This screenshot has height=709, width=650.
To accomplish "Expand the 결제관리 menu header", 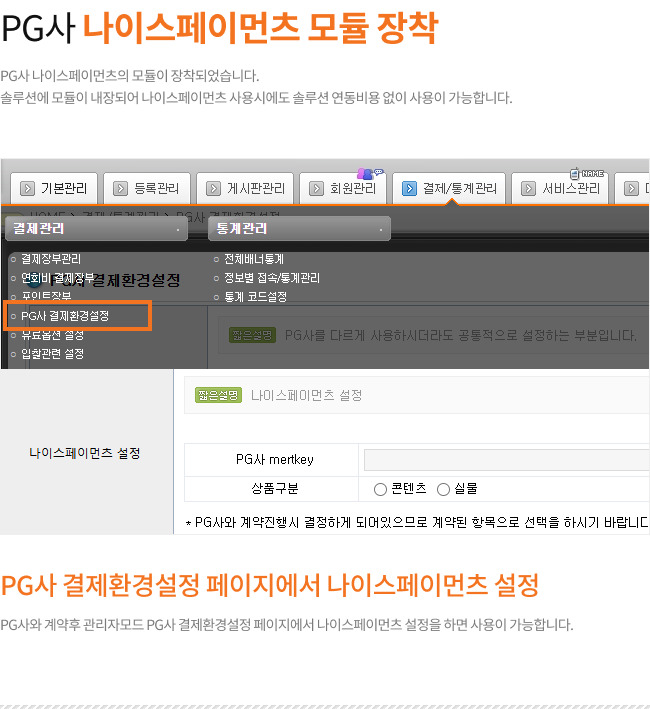I will point(96,228).
